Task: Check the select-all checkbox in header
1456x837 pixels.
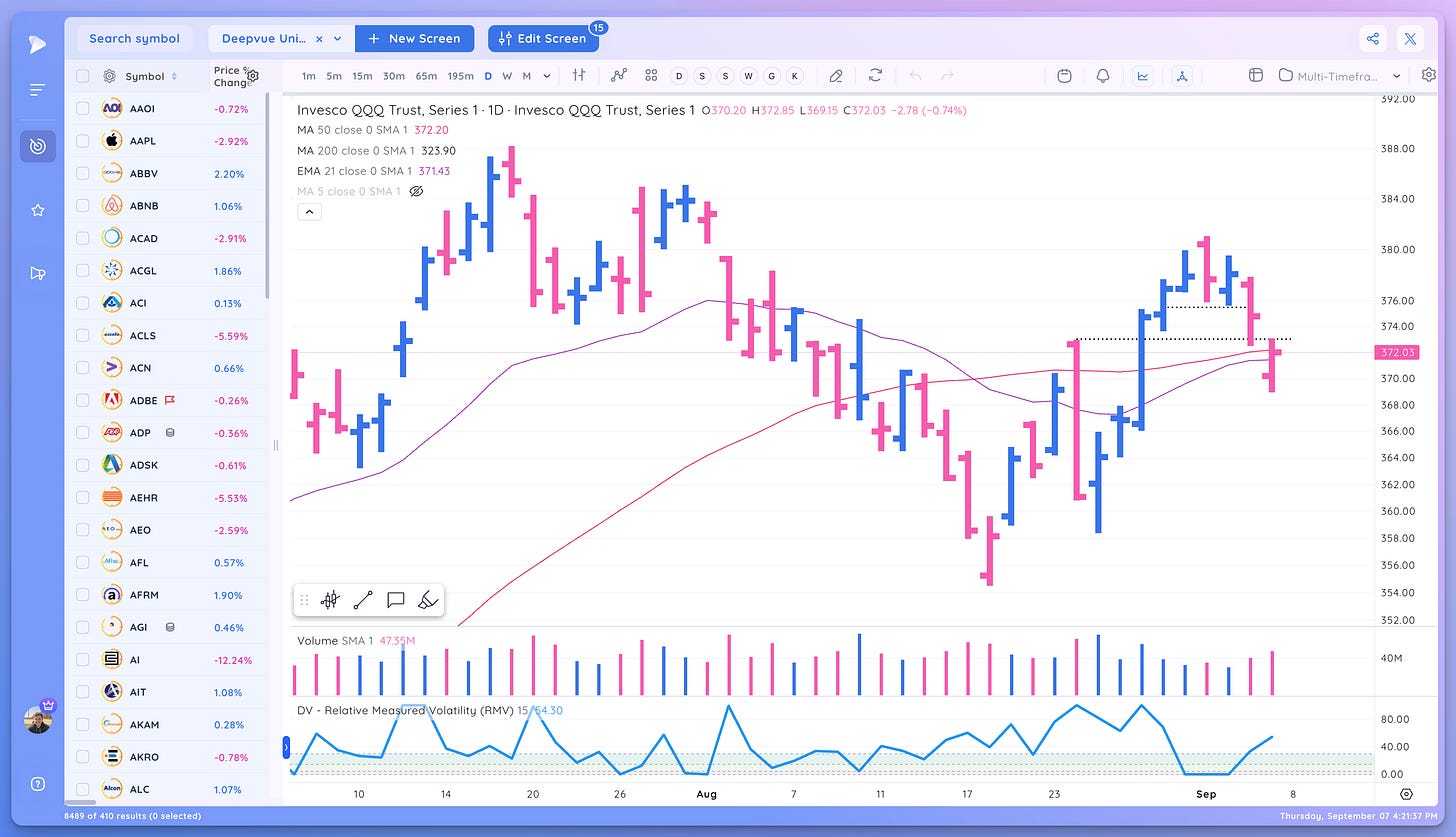Action: coord(82,76)
